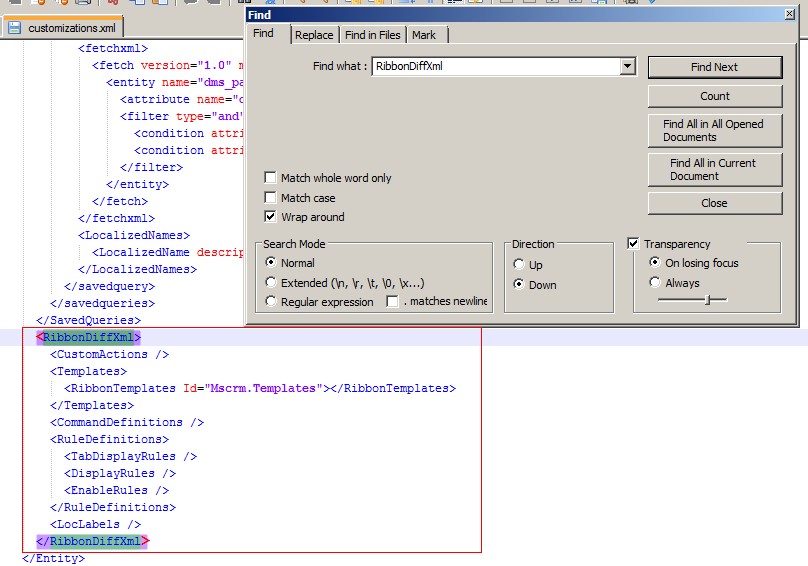Click the <CommandDefinitions /> line
Viewport: 808px width, 566px height.
point(127,422)
